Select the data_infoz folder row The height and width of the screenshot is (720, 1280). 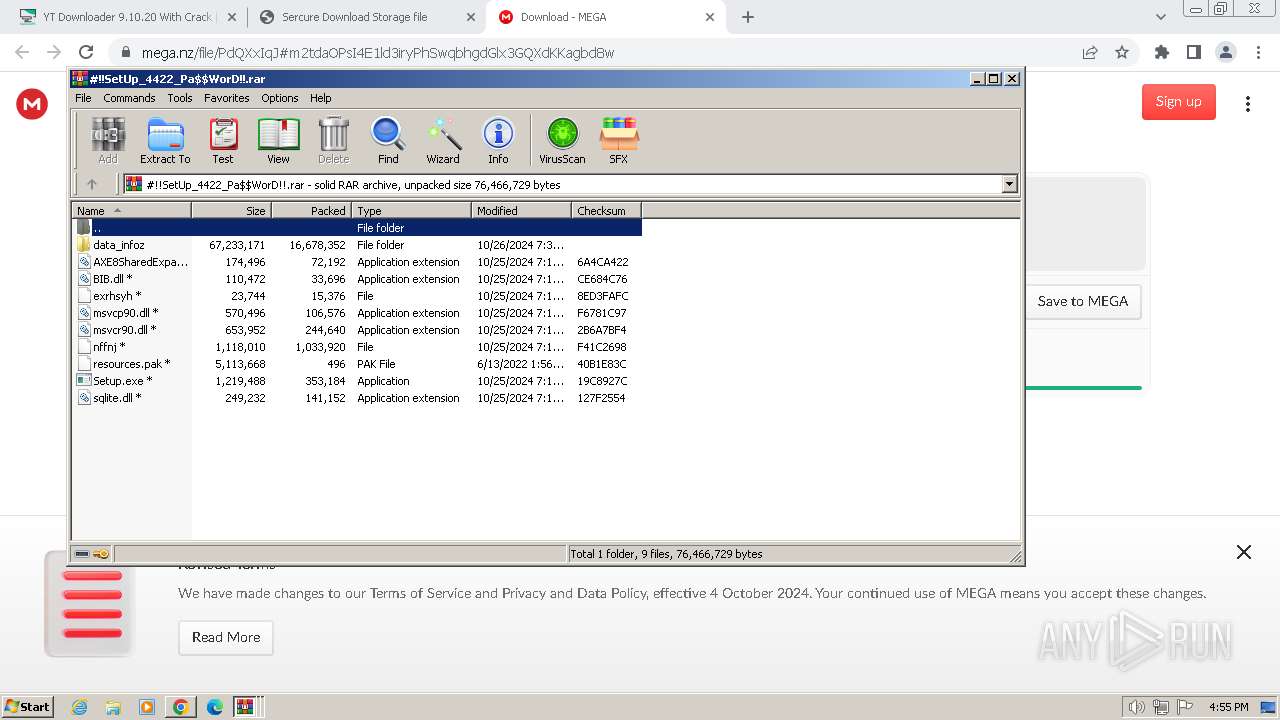coord(357,245)
